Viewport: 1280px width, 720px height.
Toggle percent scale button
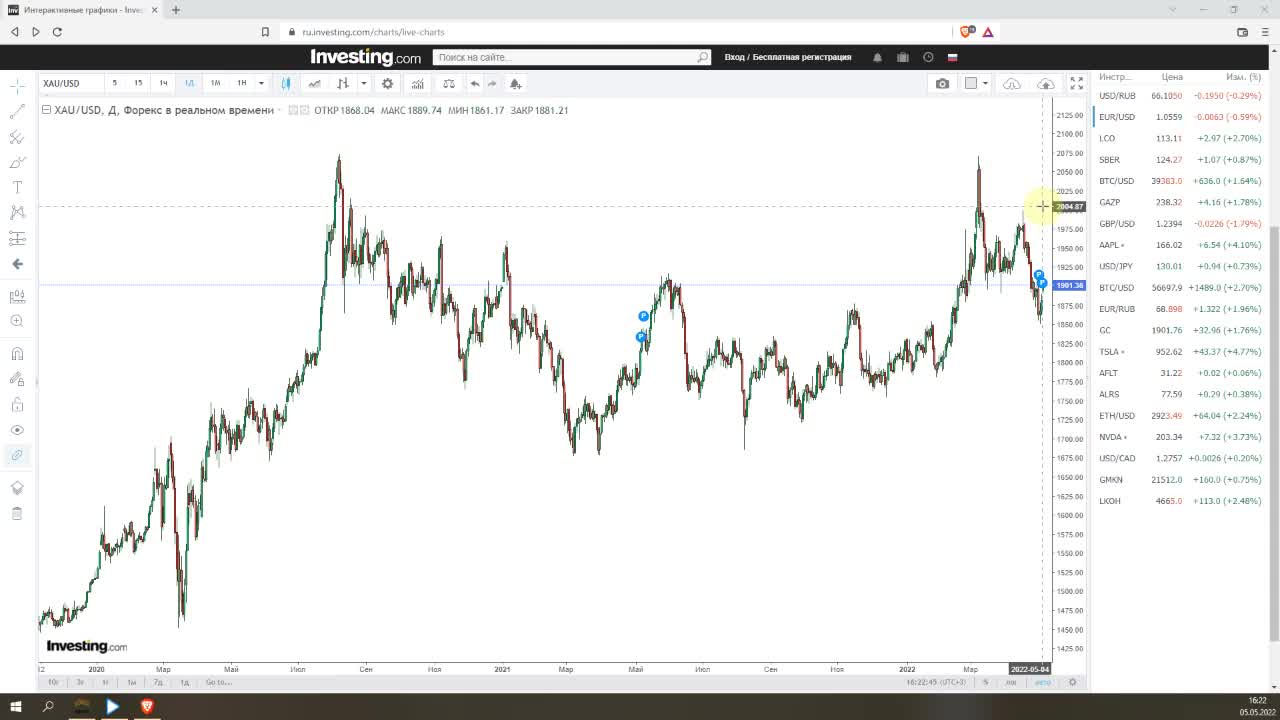click(985, 682)
